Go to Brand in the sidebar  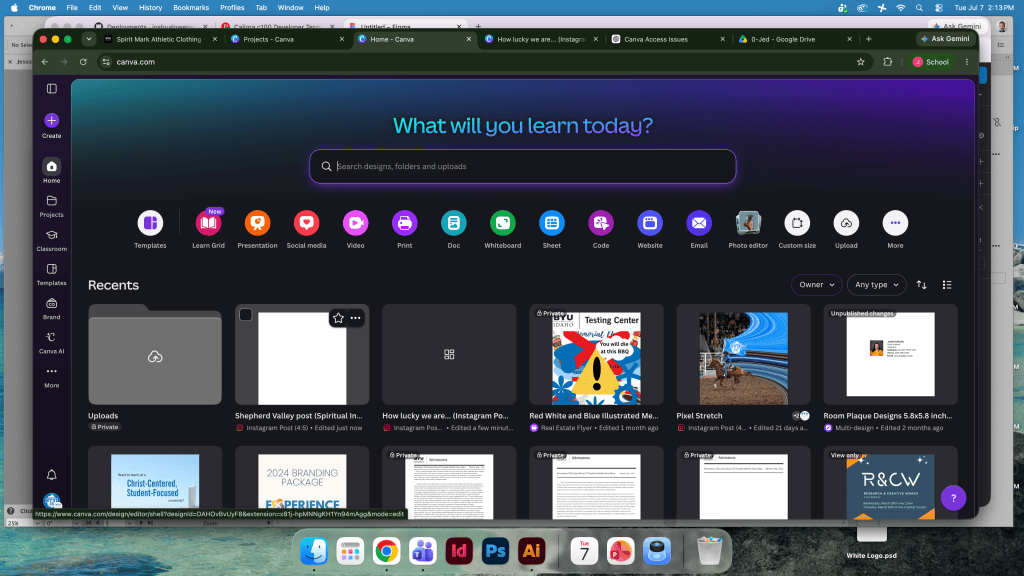point(52,308)
